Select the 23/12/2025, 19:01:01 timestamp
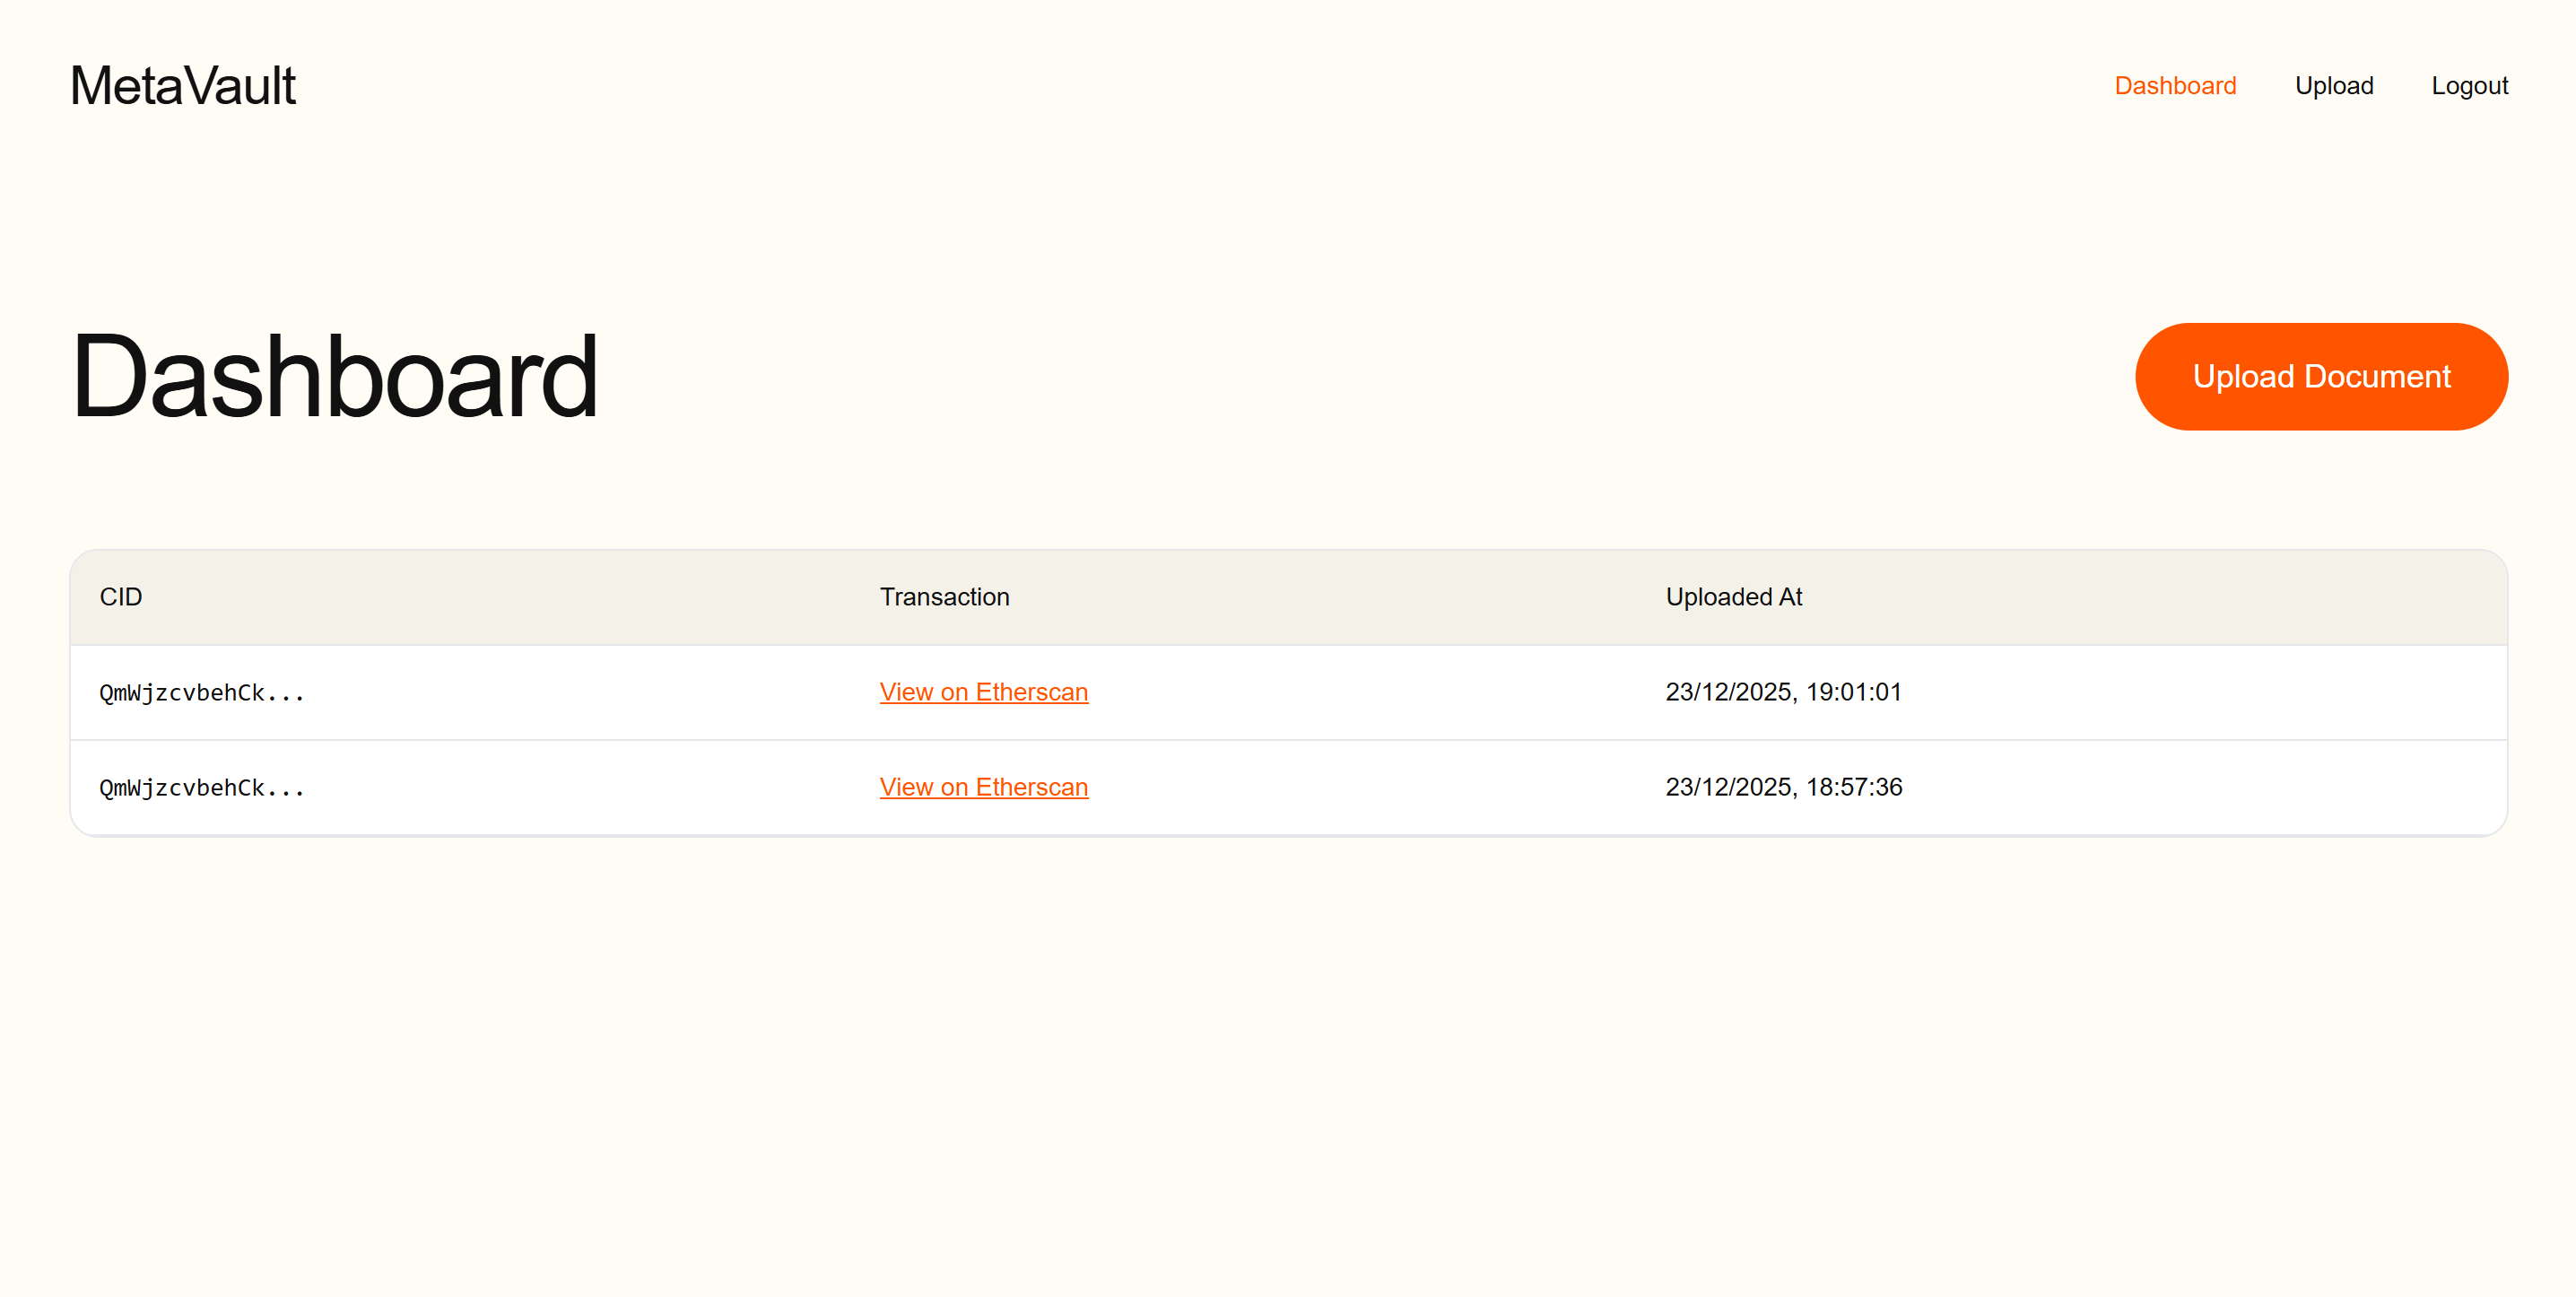 click(1784, 692)
